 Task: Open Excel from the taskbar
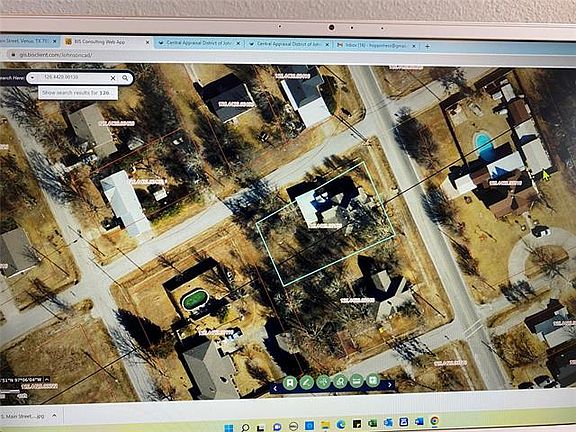click(x=372, y=423)
